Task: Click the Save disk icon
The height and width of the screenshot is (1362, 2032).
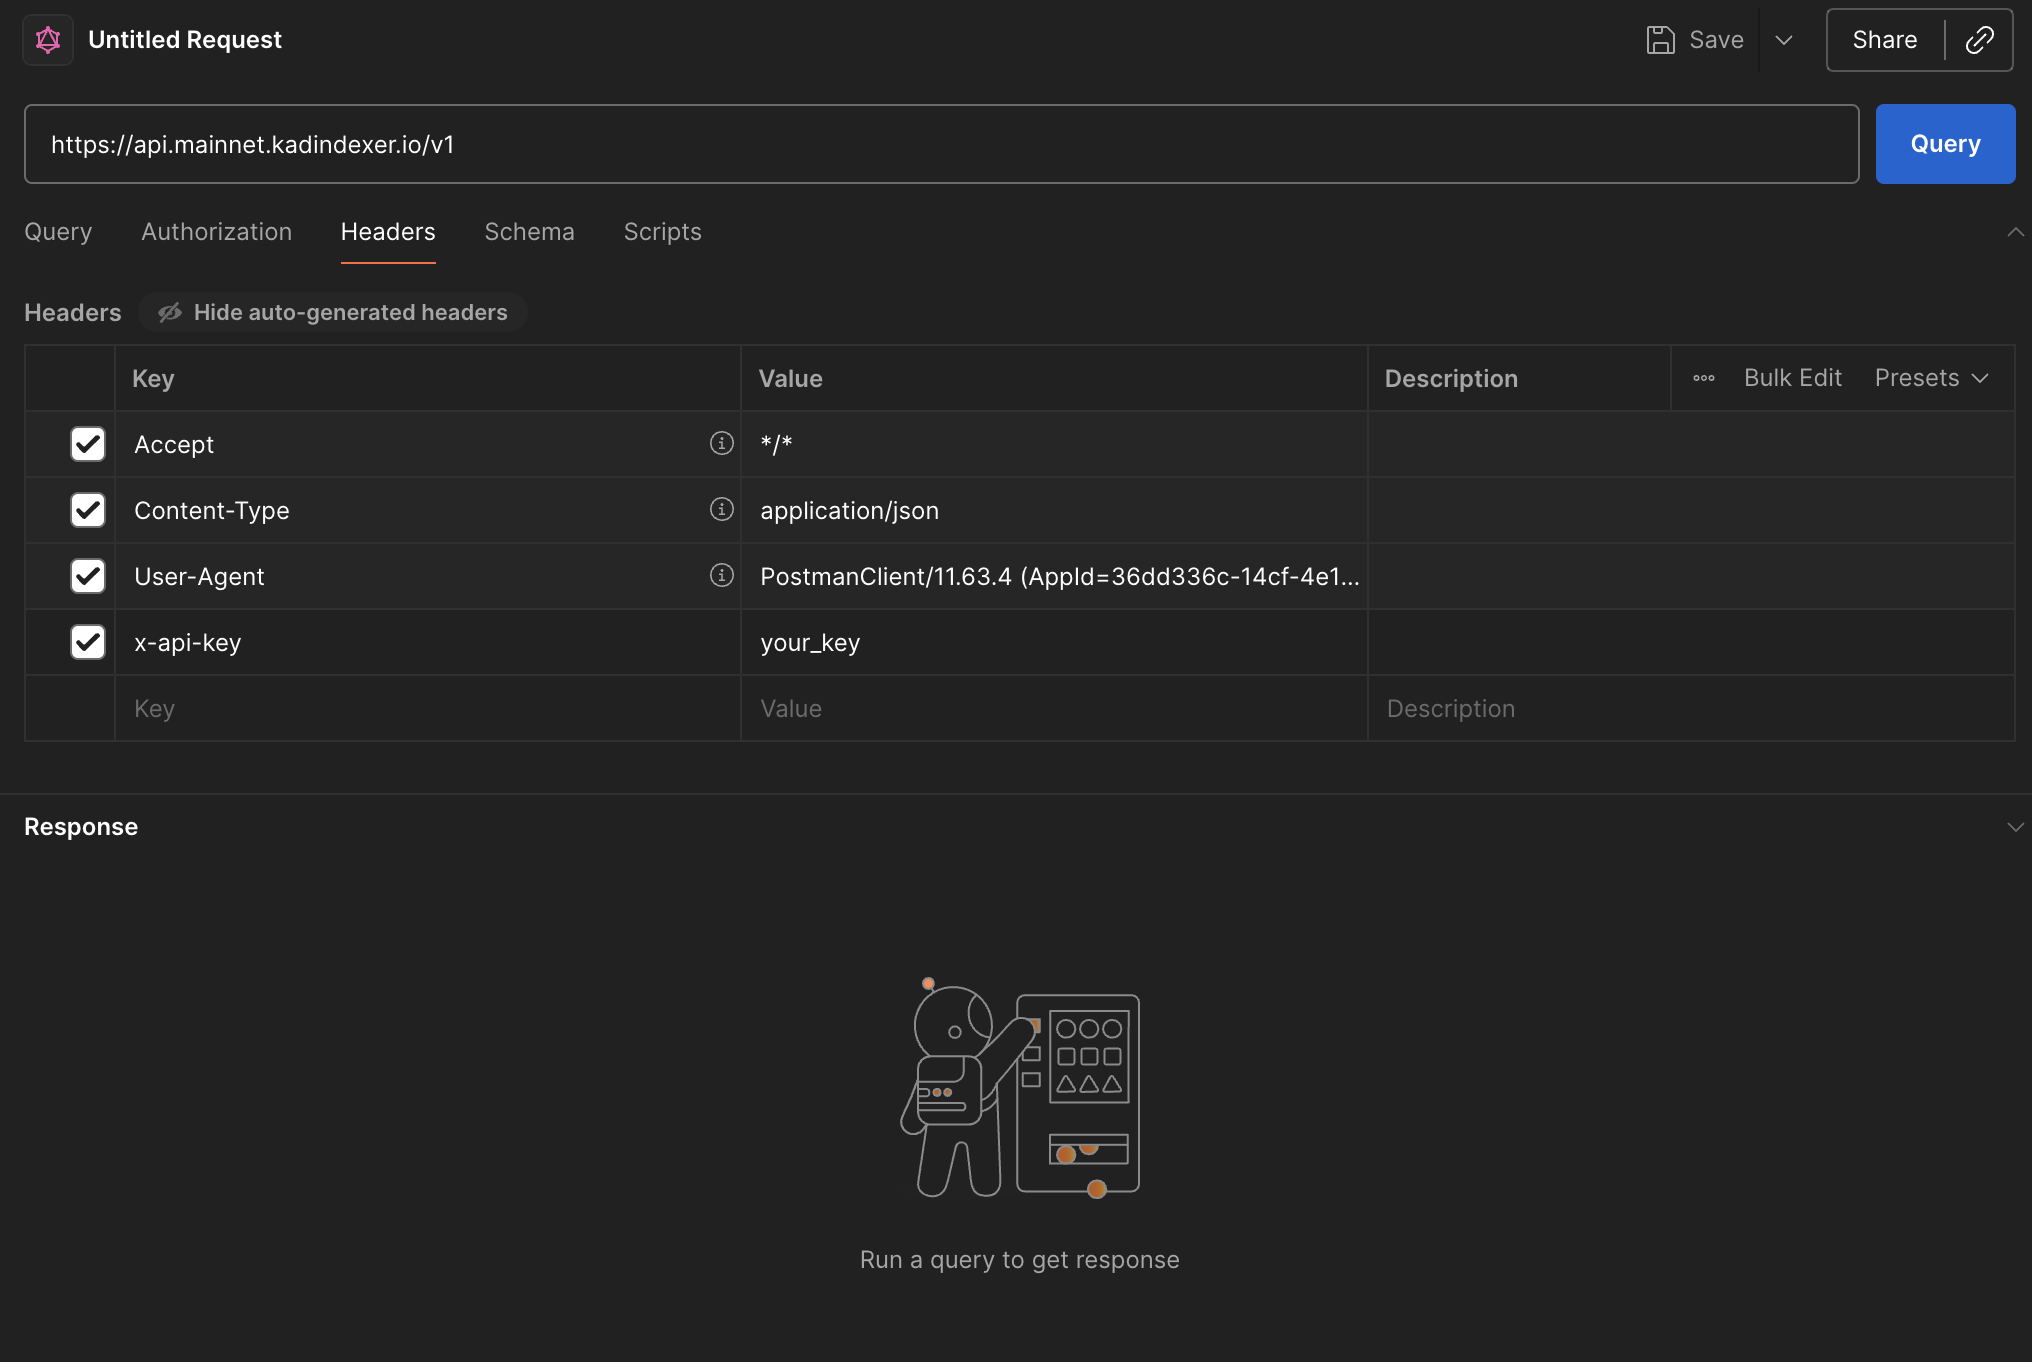Action: (1660, 40)
